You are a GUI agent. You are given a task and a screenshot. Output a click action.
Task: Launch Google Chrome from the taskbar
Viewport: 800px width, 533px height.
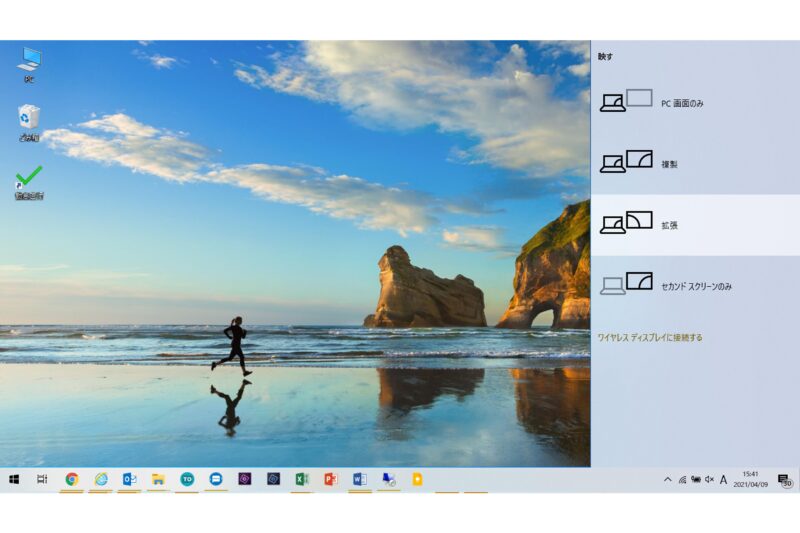(72, 480)
